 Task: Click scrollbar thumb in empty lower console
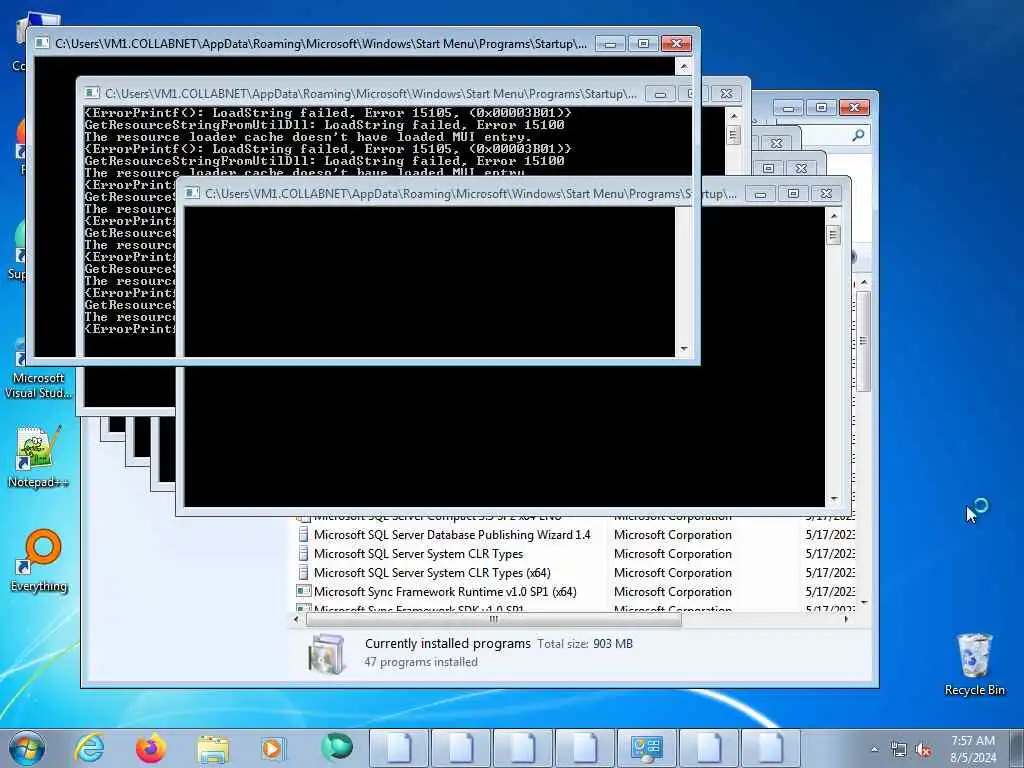point(833,234)
